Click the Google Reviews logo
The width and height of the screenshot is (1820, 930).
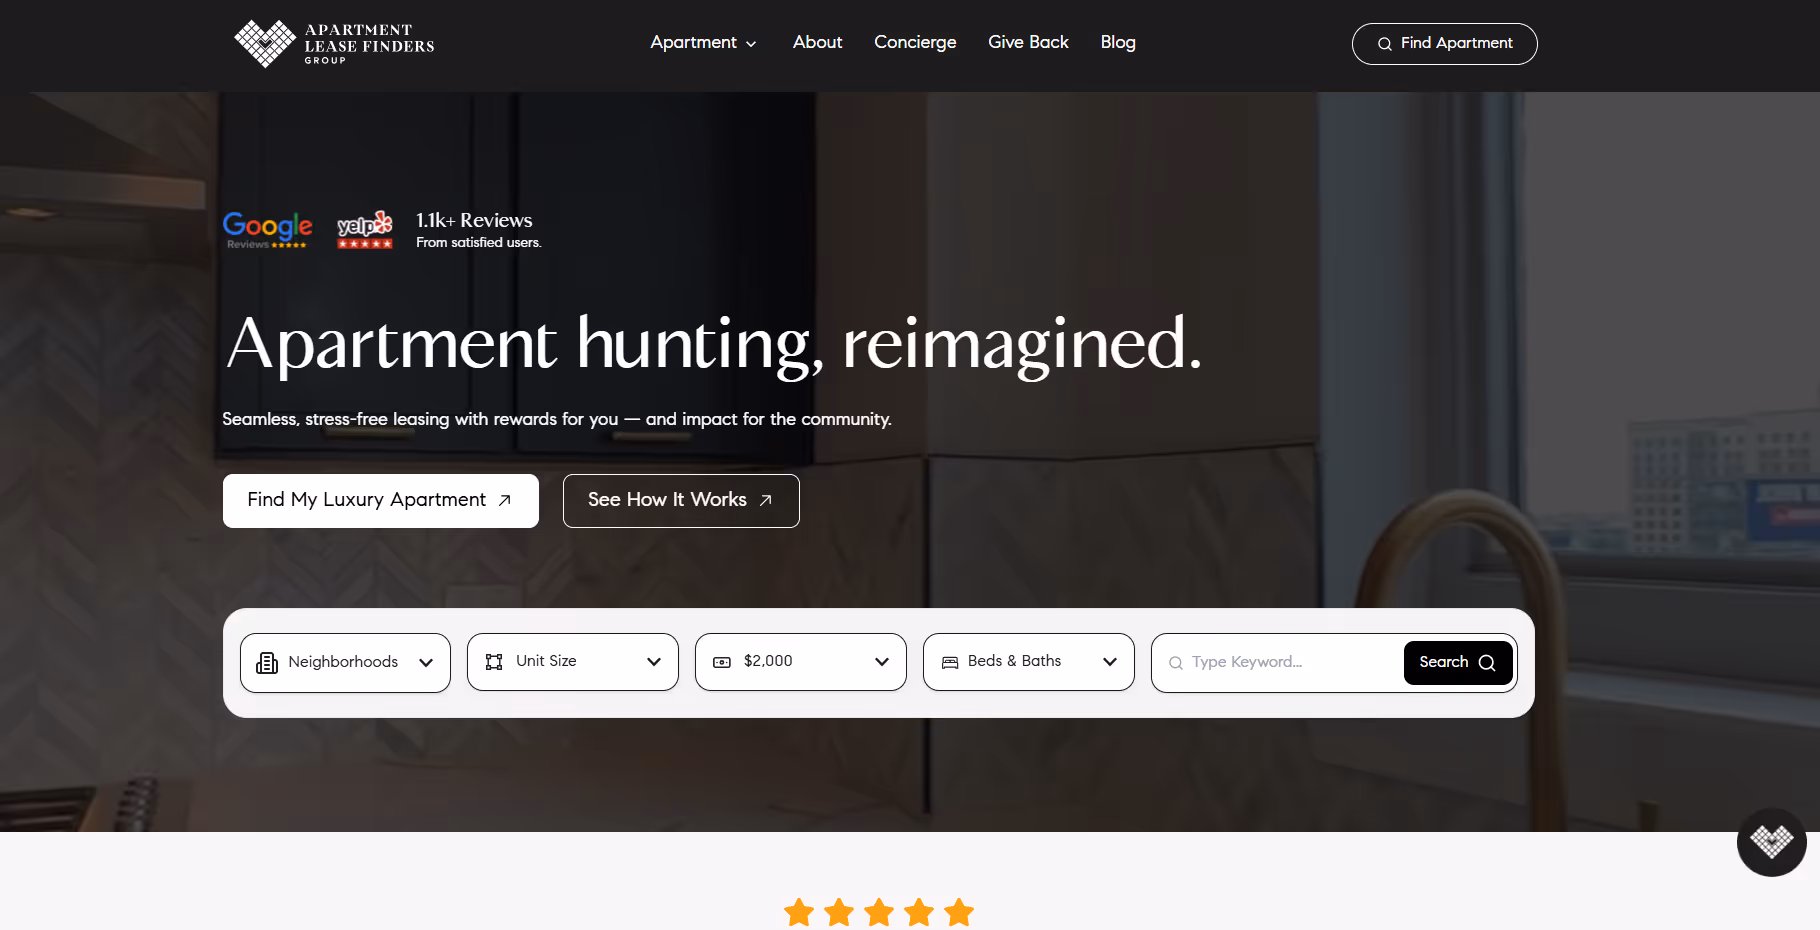pos(267,229)
